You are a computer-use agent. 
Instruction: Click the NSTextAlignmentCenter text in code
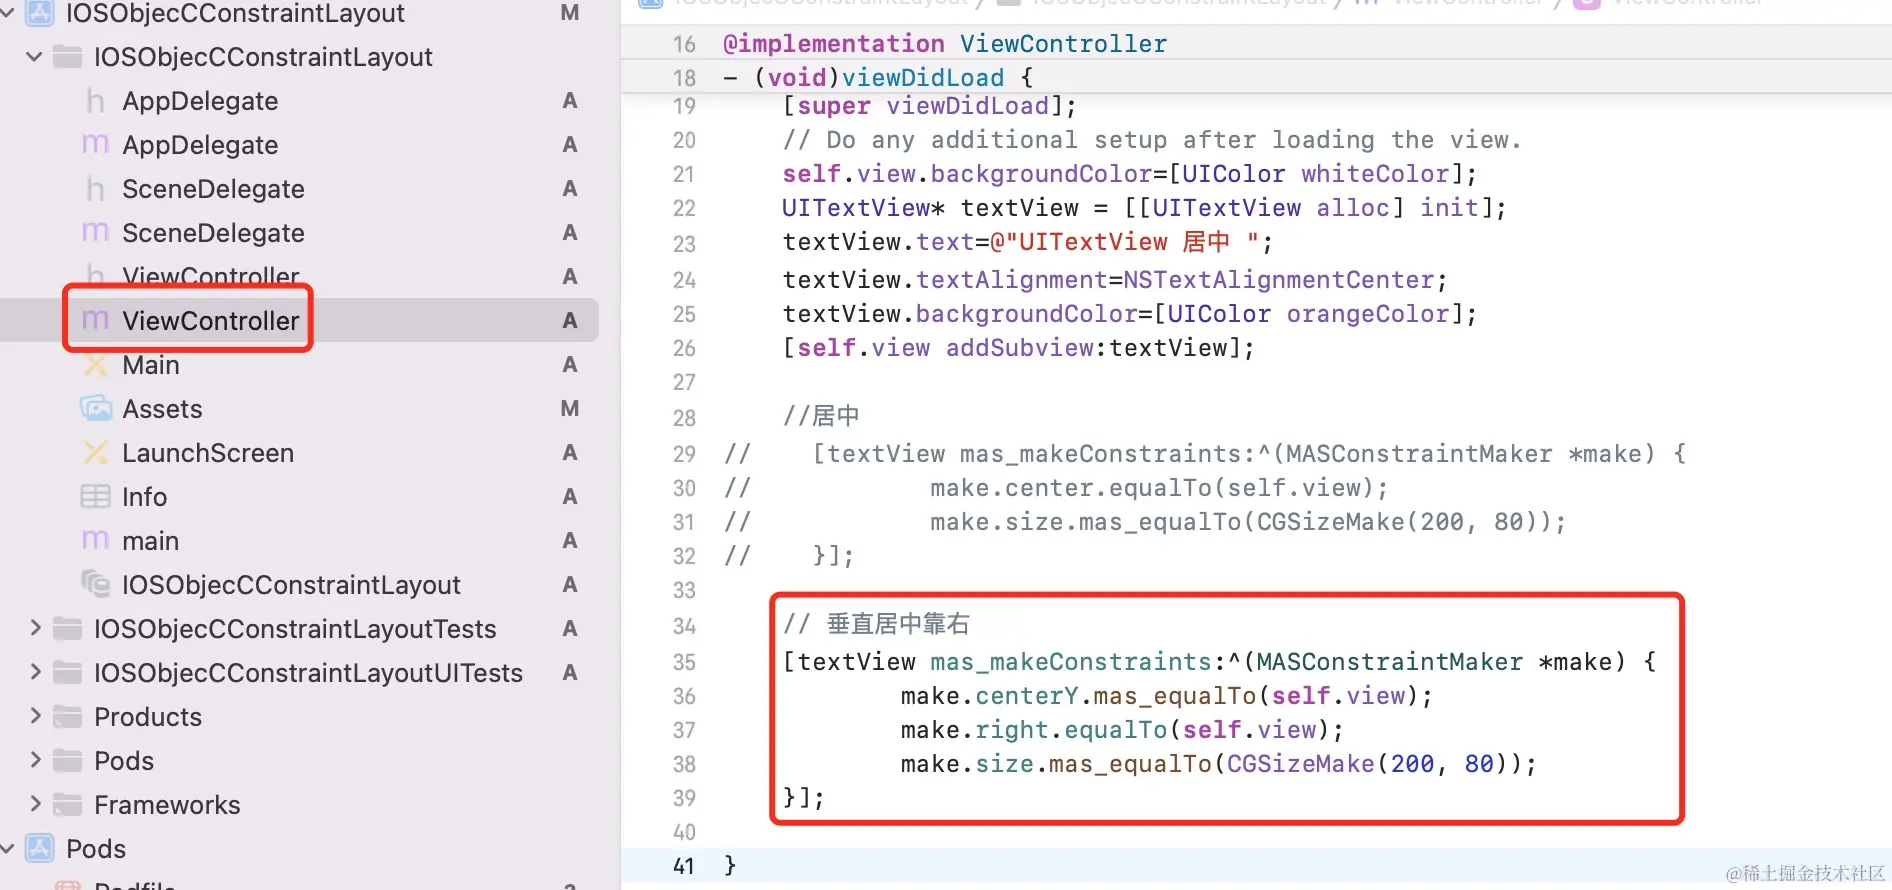tap(1279, 280)
